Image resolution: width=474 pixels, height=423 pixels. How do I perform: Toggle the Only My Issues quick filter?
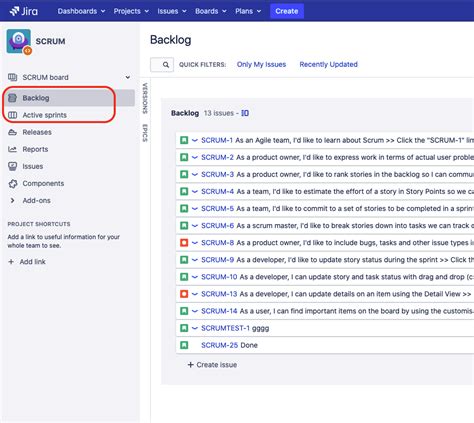[x=261, y=65]
